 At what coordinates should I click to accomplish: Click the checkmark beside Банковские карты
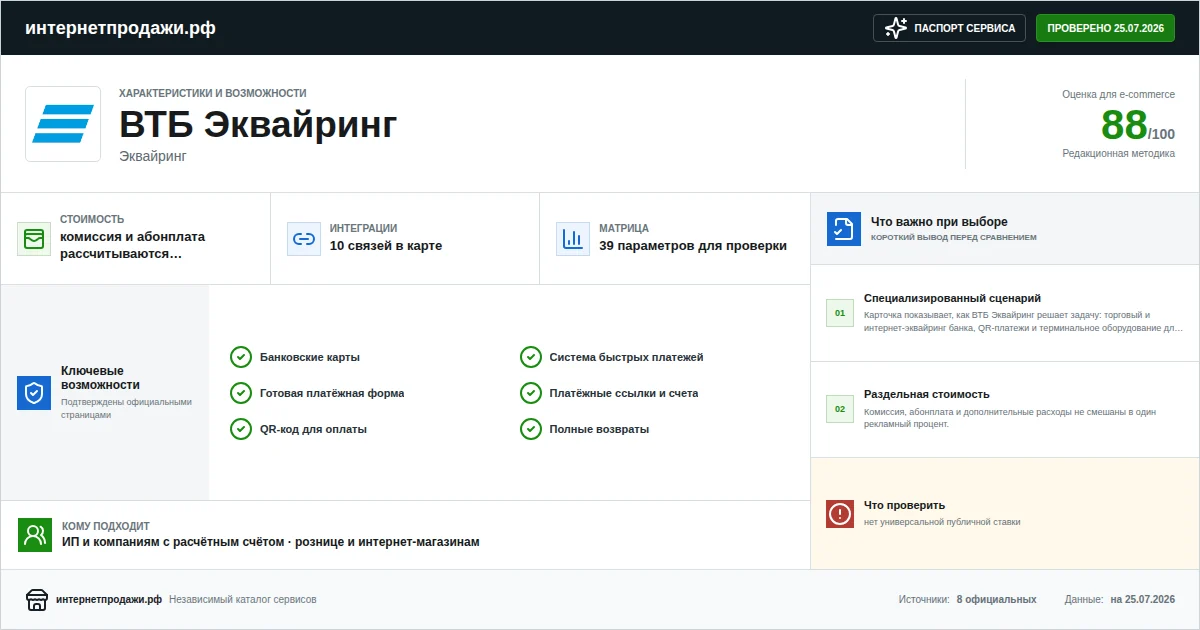pos(241,357)
